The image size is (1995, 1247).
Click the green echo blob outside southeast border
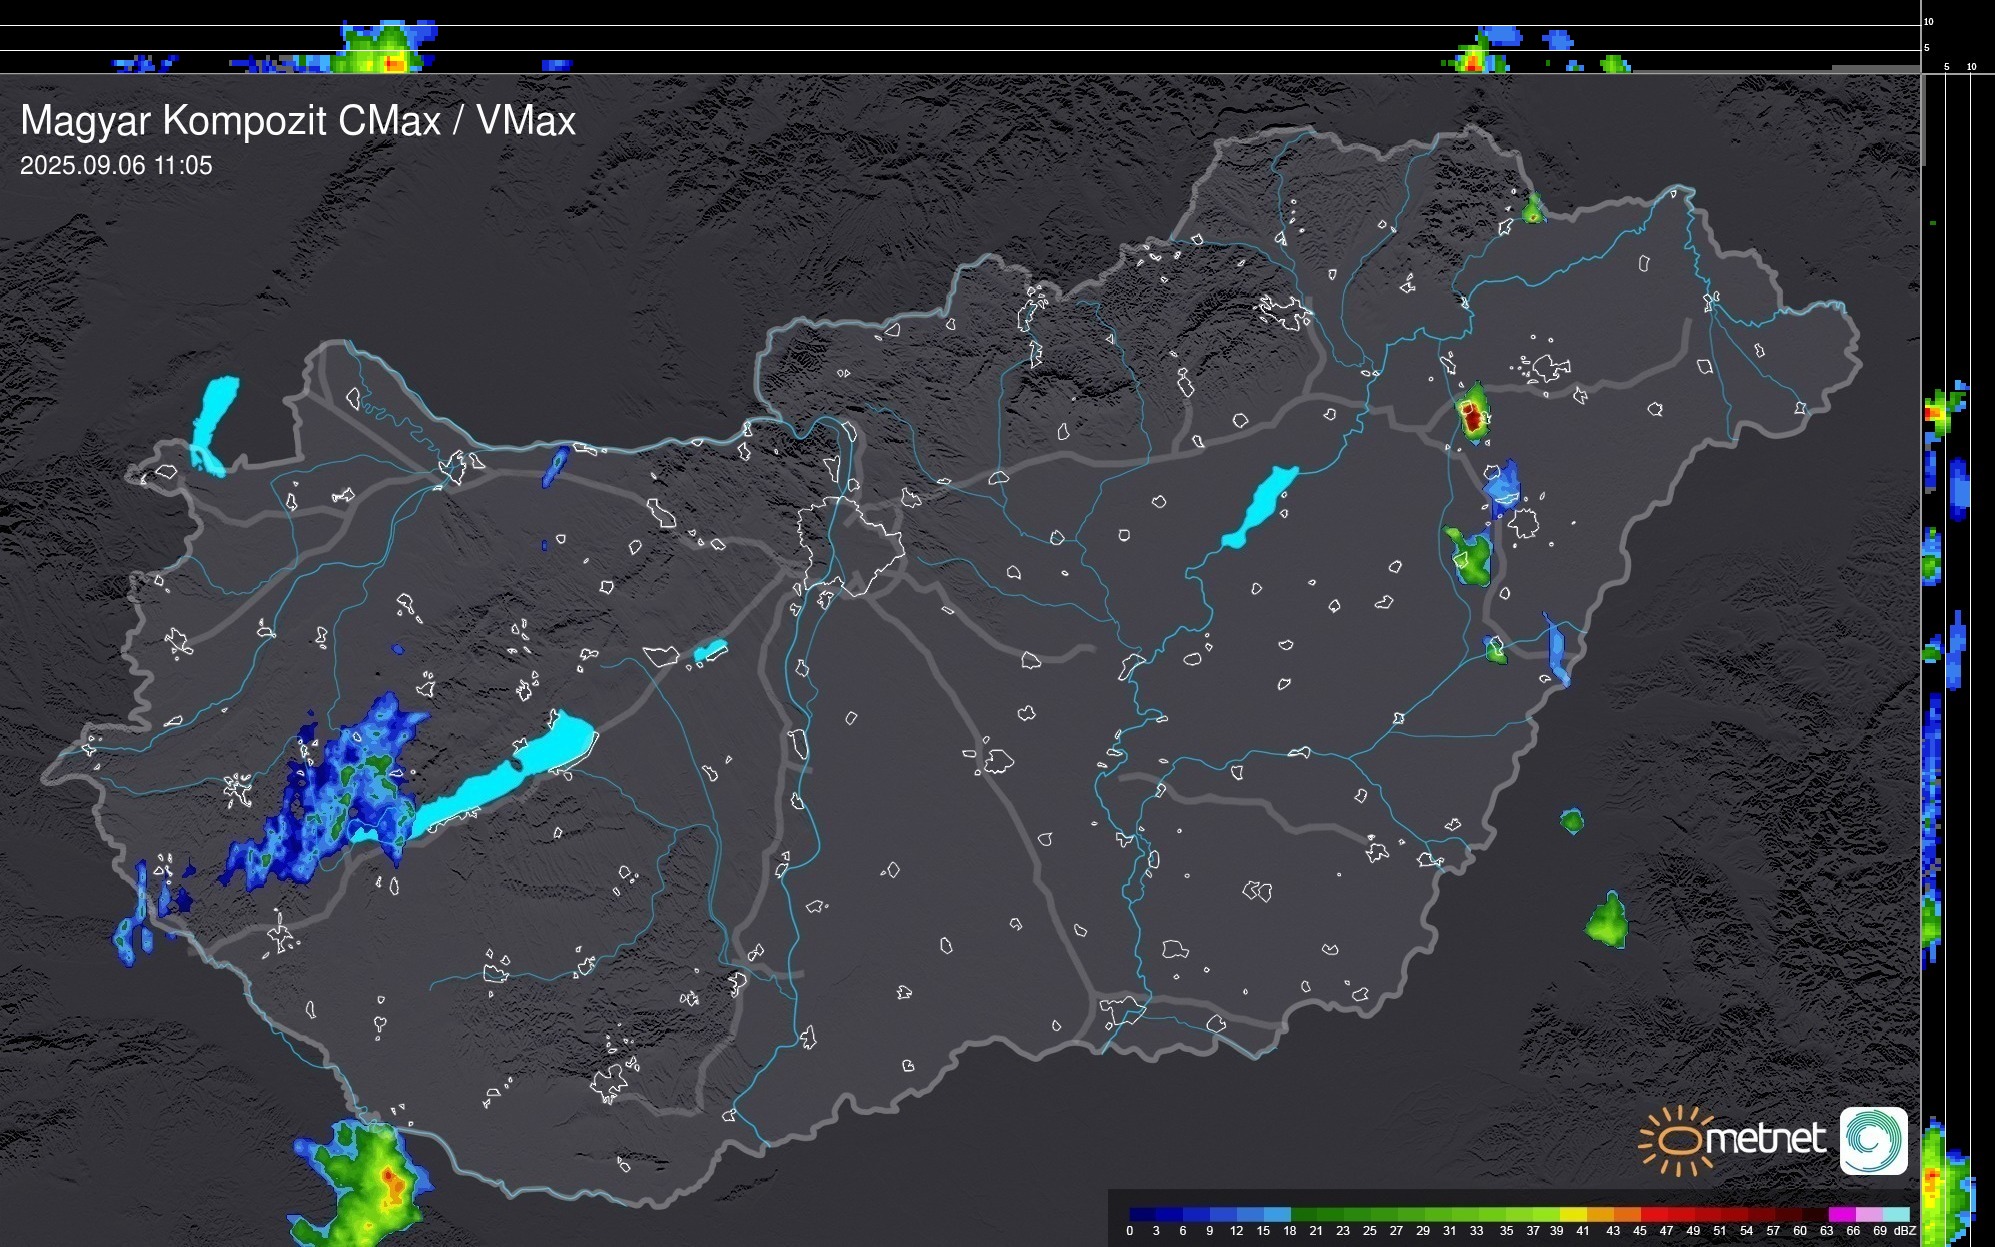coord(1608,923)
